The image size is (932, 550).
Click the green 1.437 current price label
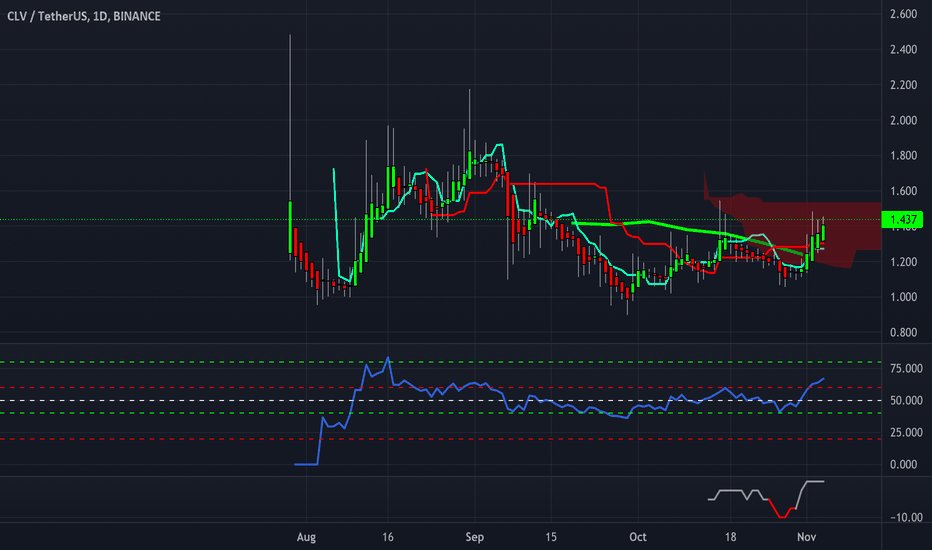click(902, 219)
